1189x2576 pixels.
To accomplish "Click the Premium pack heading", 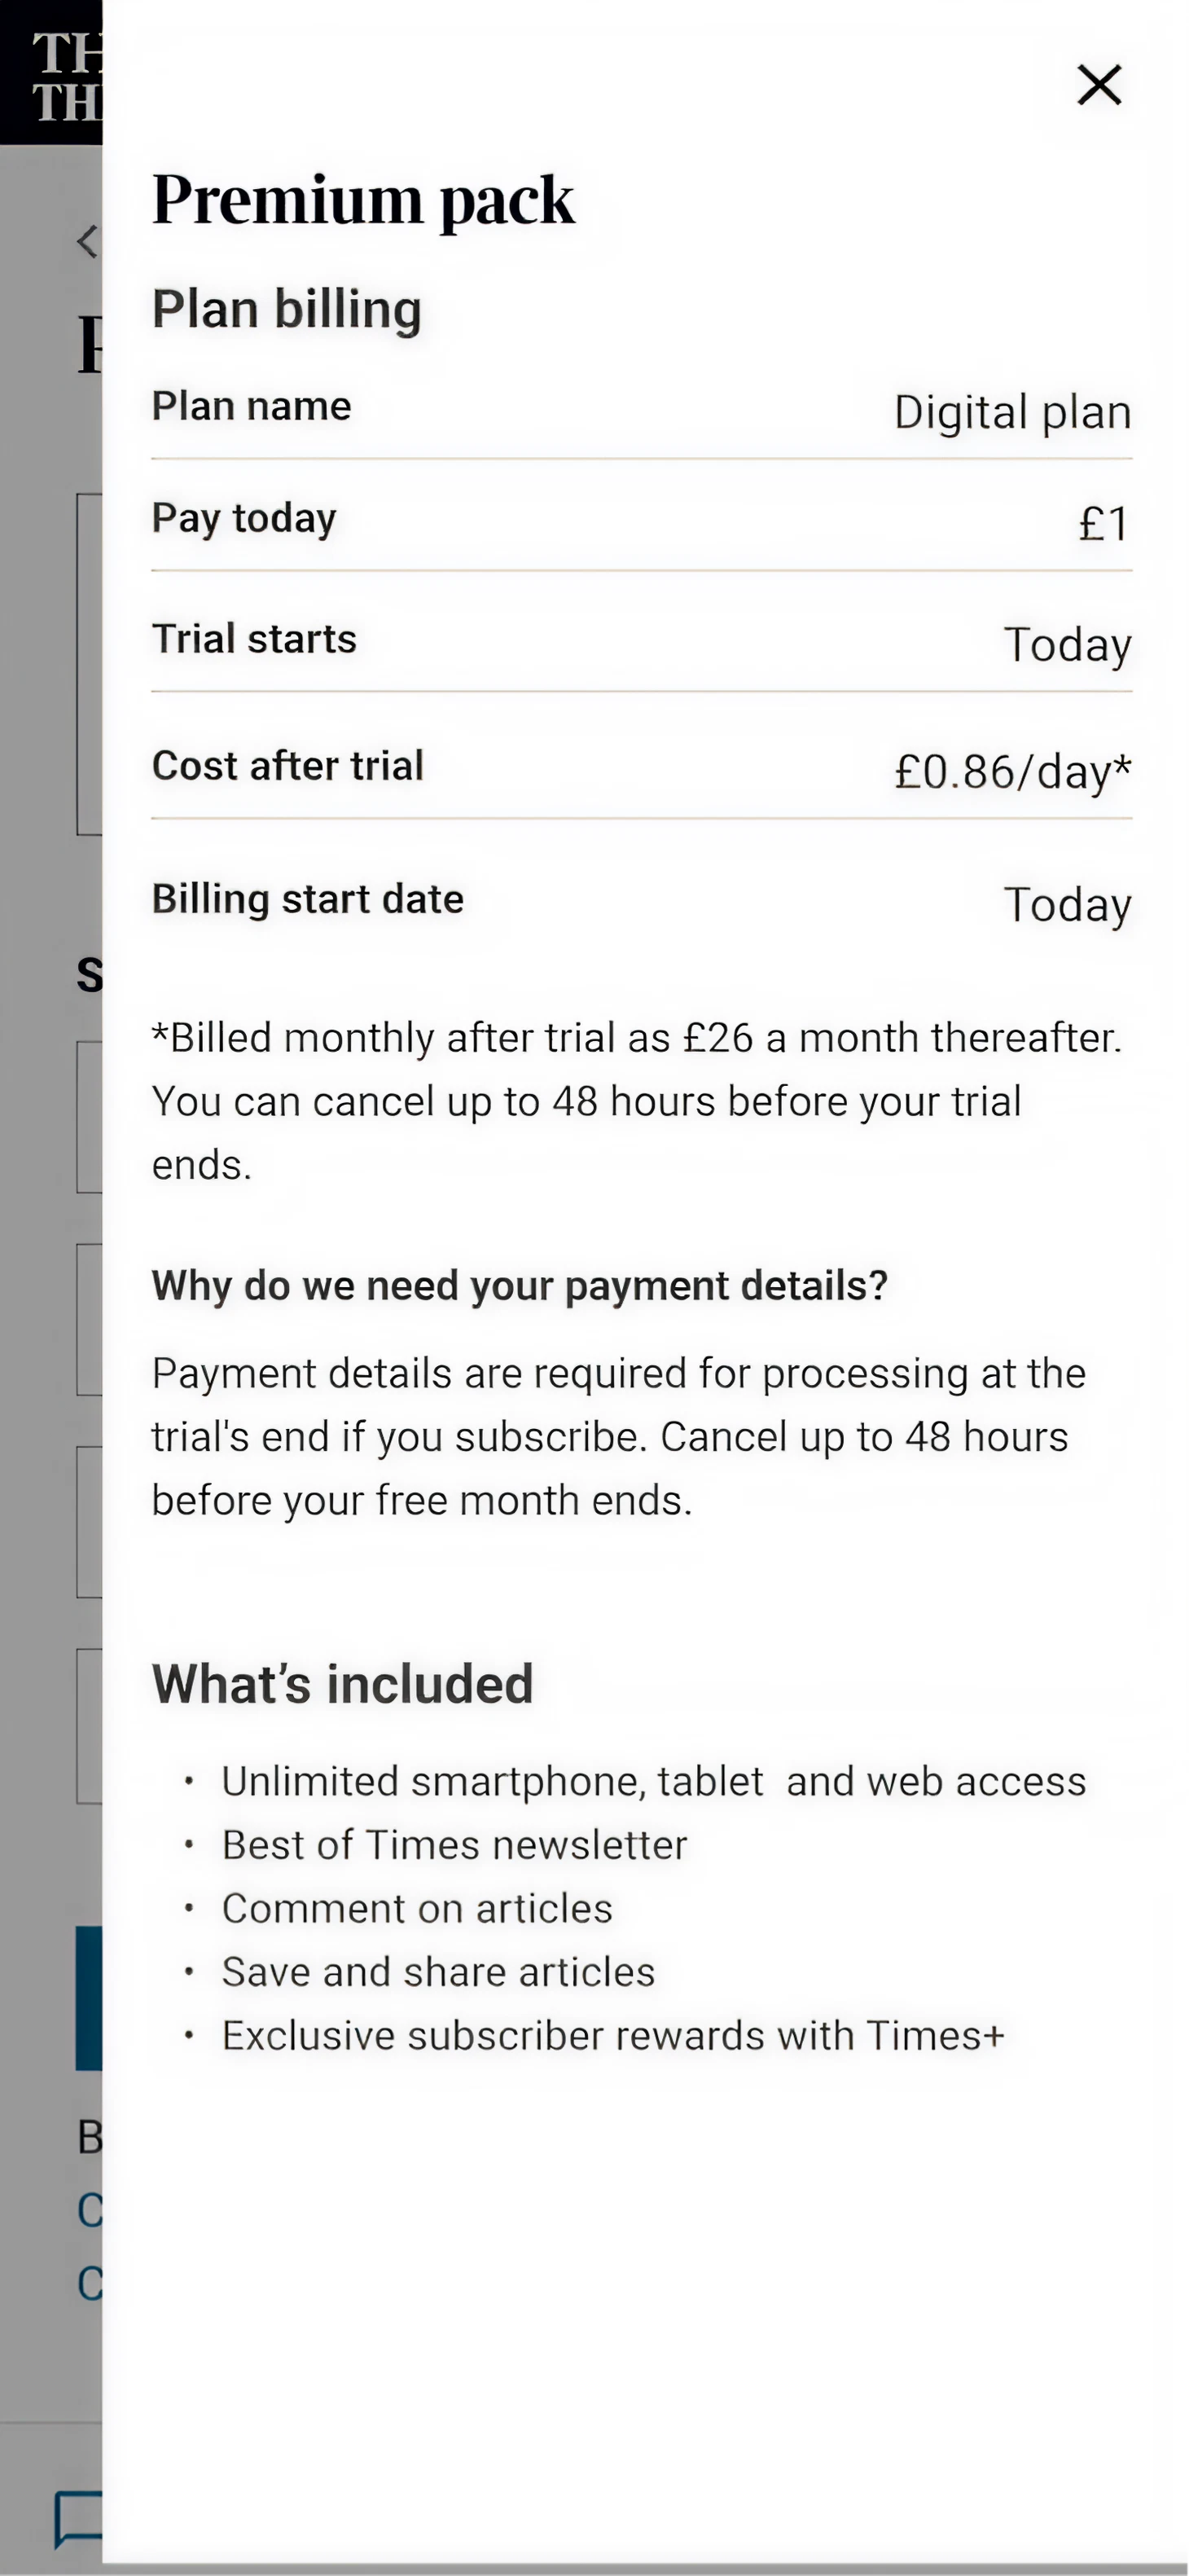I will (363, 199).
